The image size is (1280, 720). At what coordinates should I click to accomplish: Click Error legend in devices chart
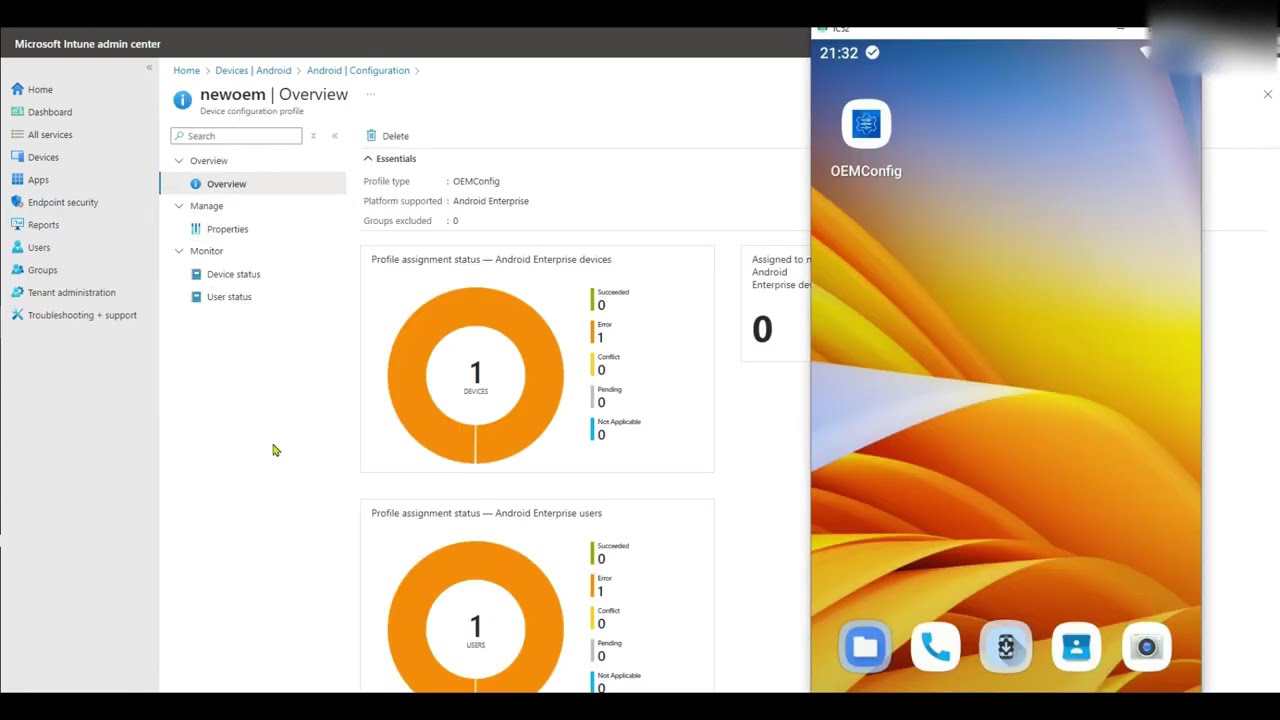(x=603, y=332)
